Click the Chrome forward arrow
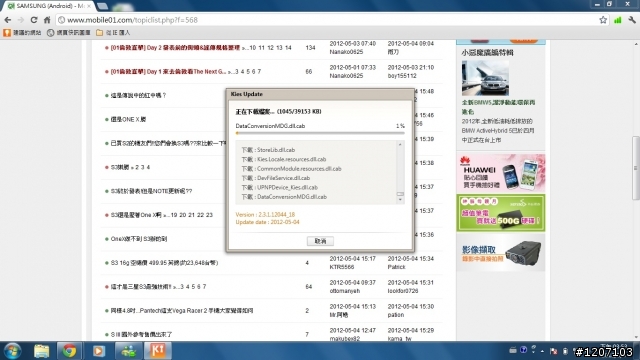The width and height of the screenshot is (640, 360). click(21, 20)
